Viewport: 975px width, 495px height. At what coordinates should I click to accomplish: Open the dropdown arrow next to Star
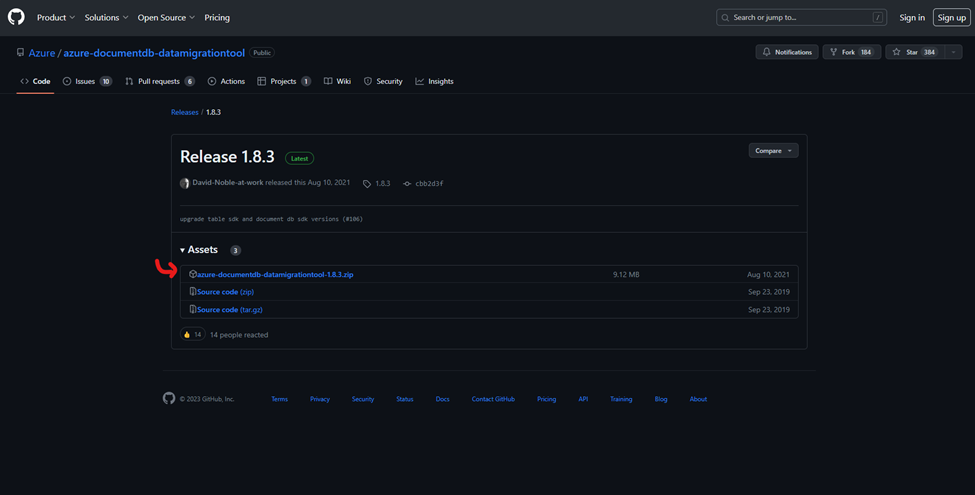click(x=953, y=52)
